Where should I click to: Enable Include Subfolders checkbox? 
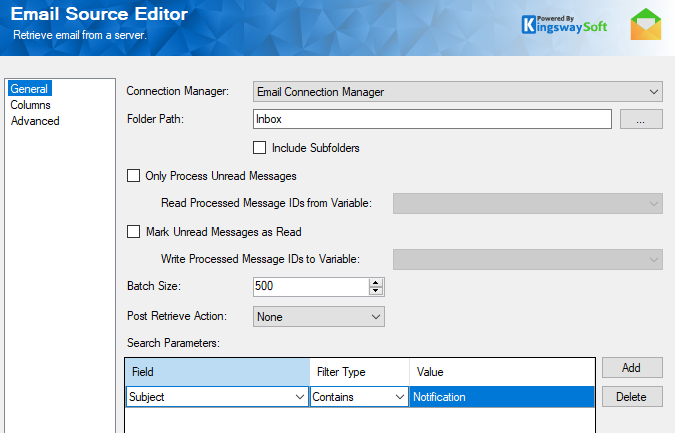pos(261,148)
